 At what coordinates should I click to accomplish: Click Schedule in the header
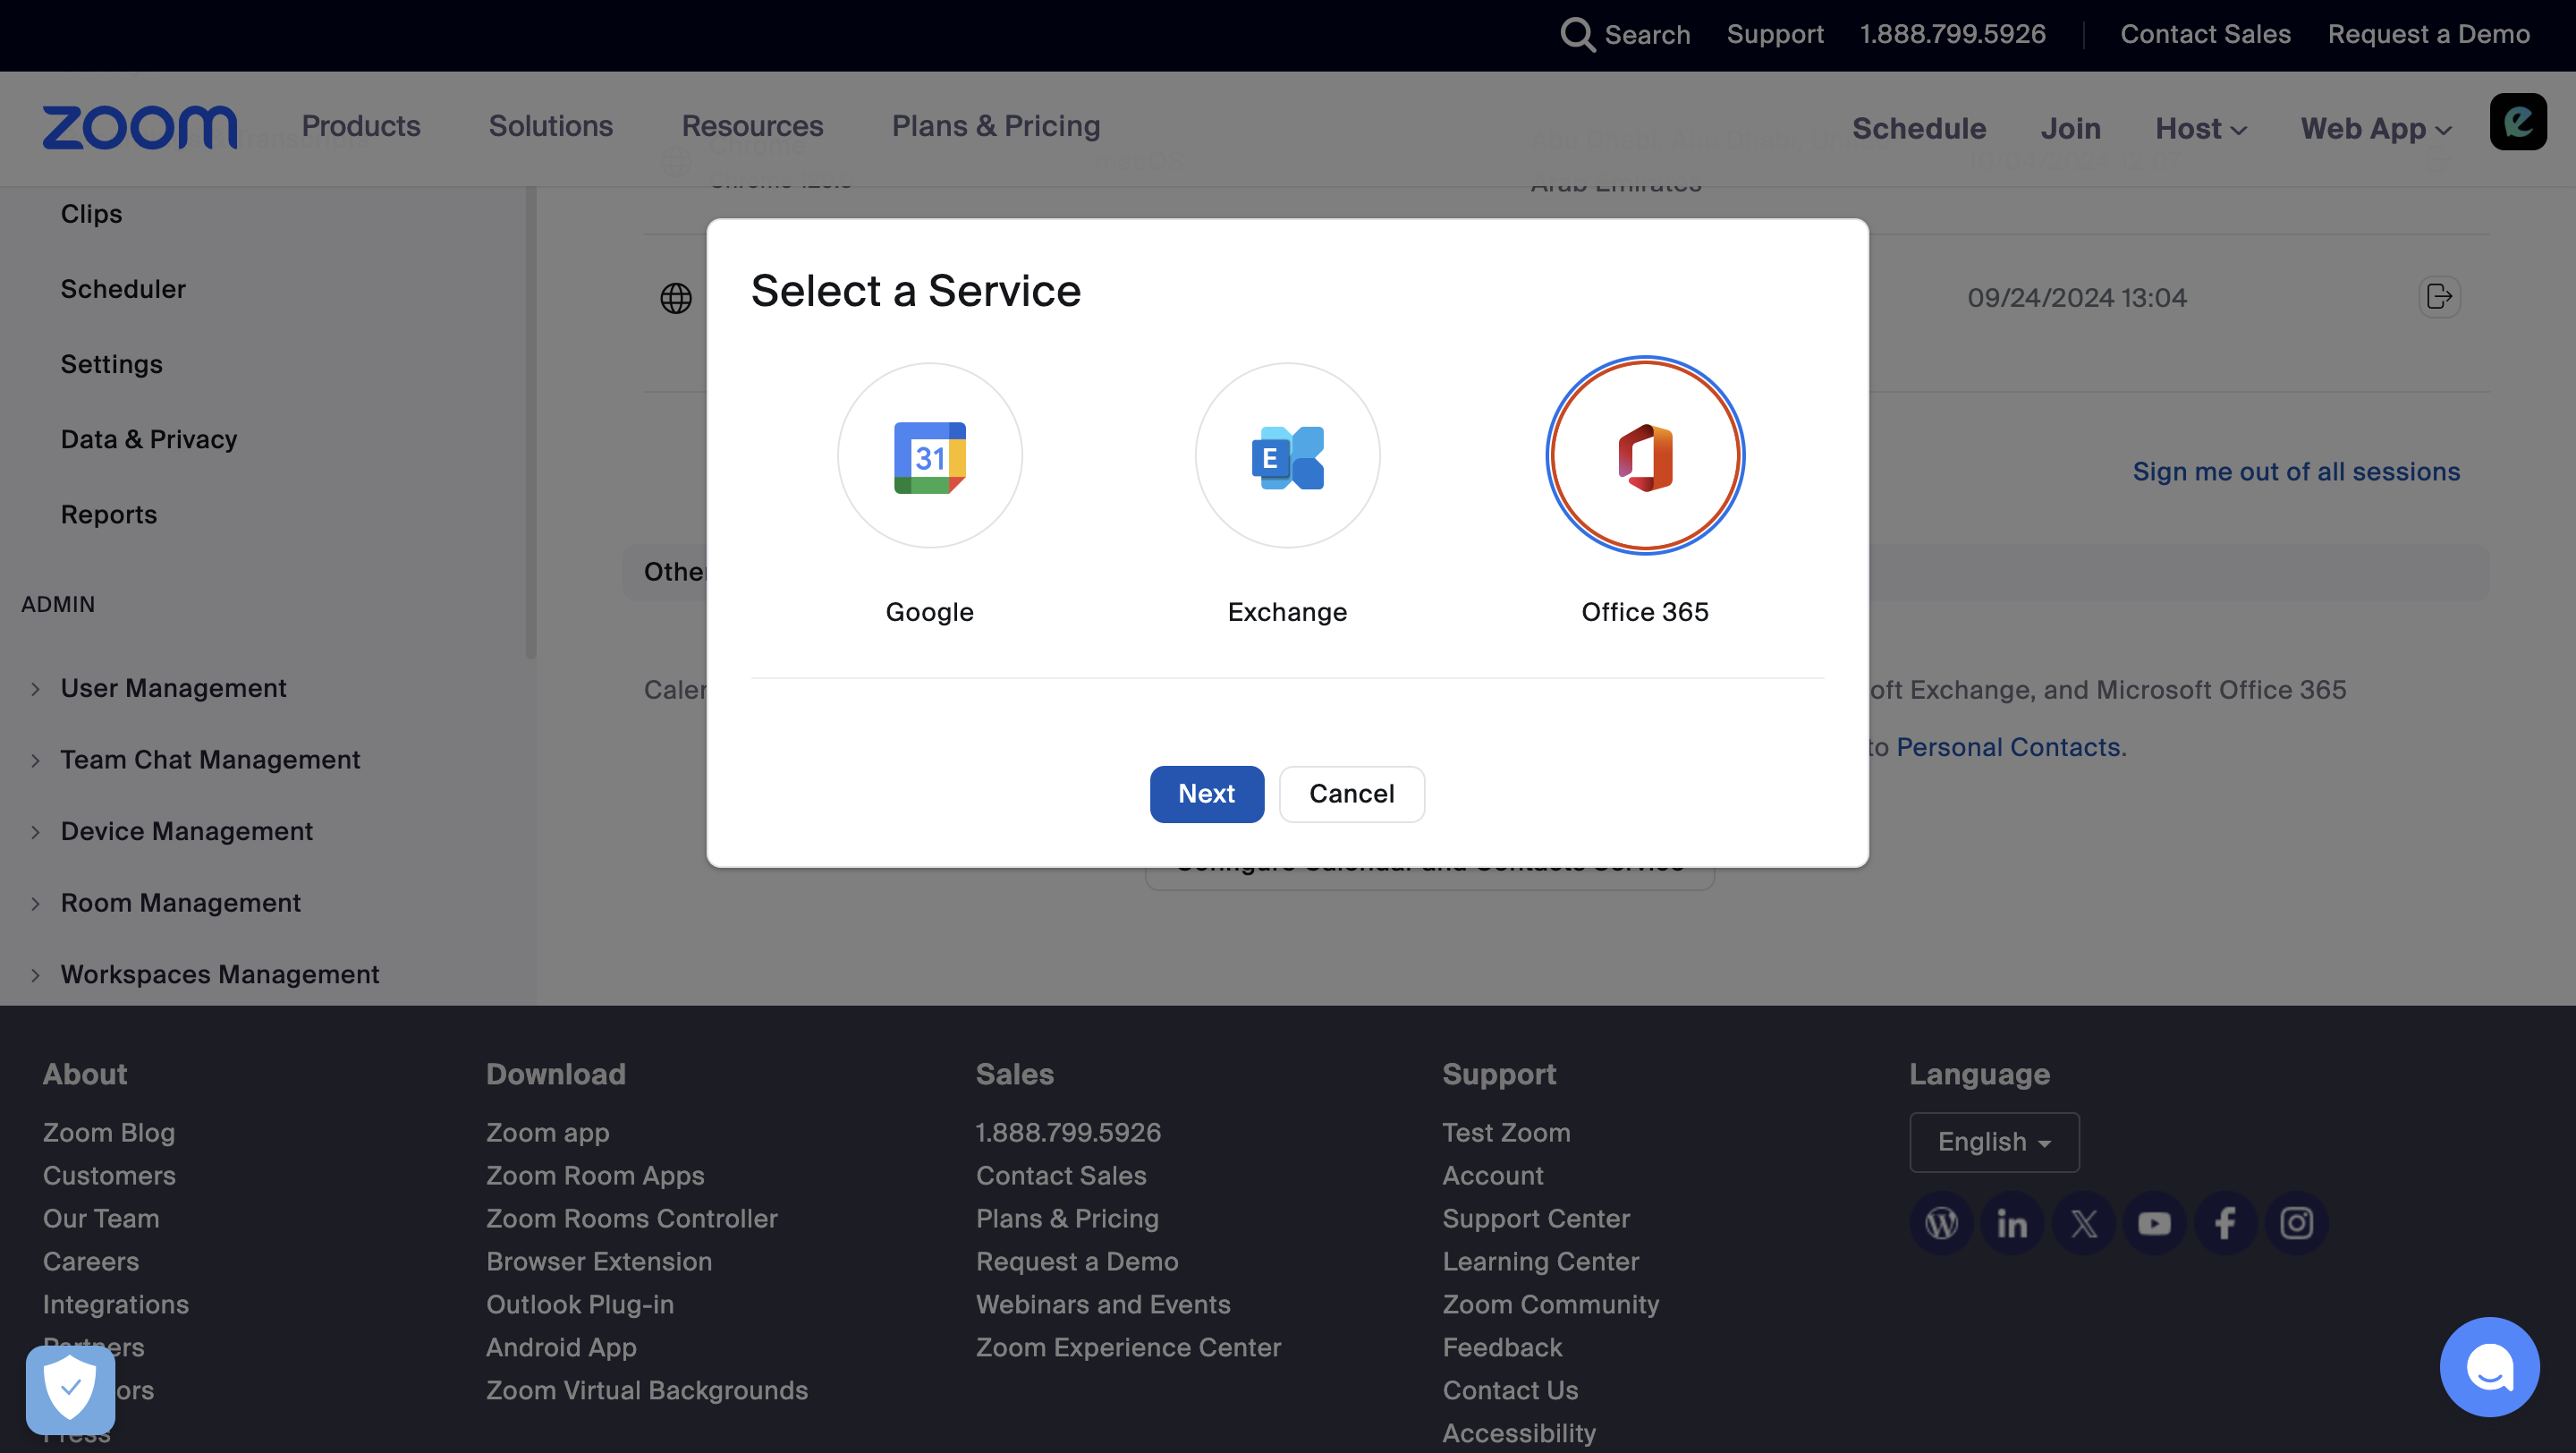(x=1918, y=128)
